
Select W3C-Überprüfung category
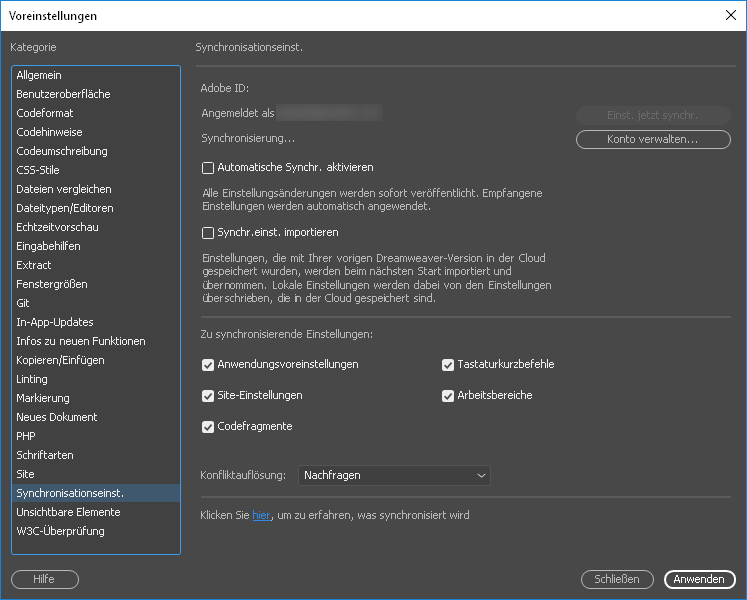(96, 531)
